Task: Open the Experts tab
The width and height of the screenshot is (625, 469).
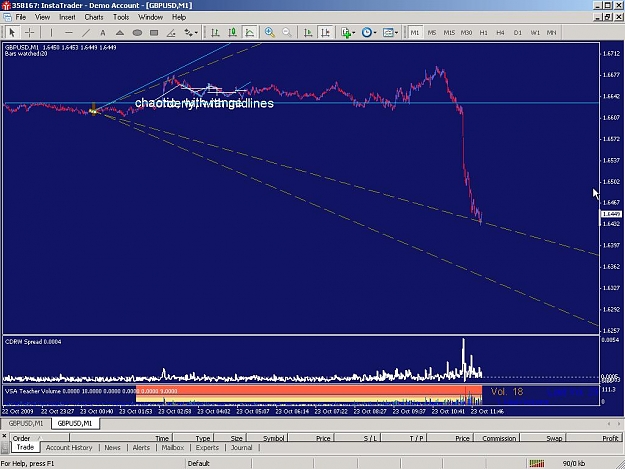Action: click(207, 447)
